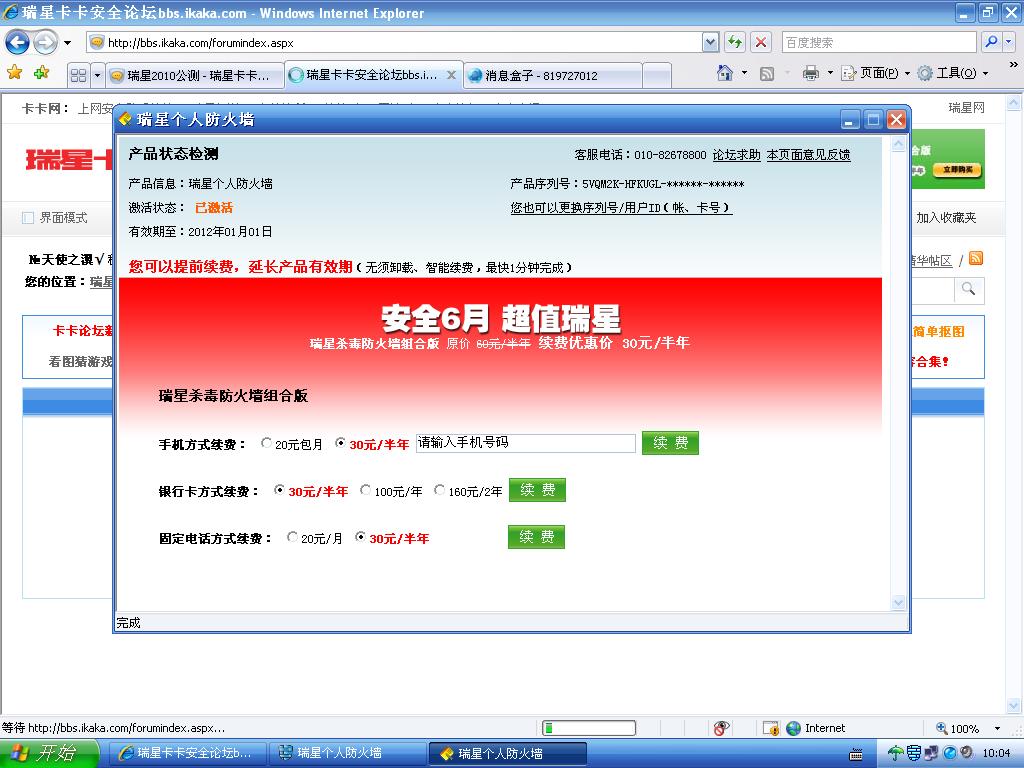Switch to the 瑞星2010公测 tab

click(x=195, y=75)
